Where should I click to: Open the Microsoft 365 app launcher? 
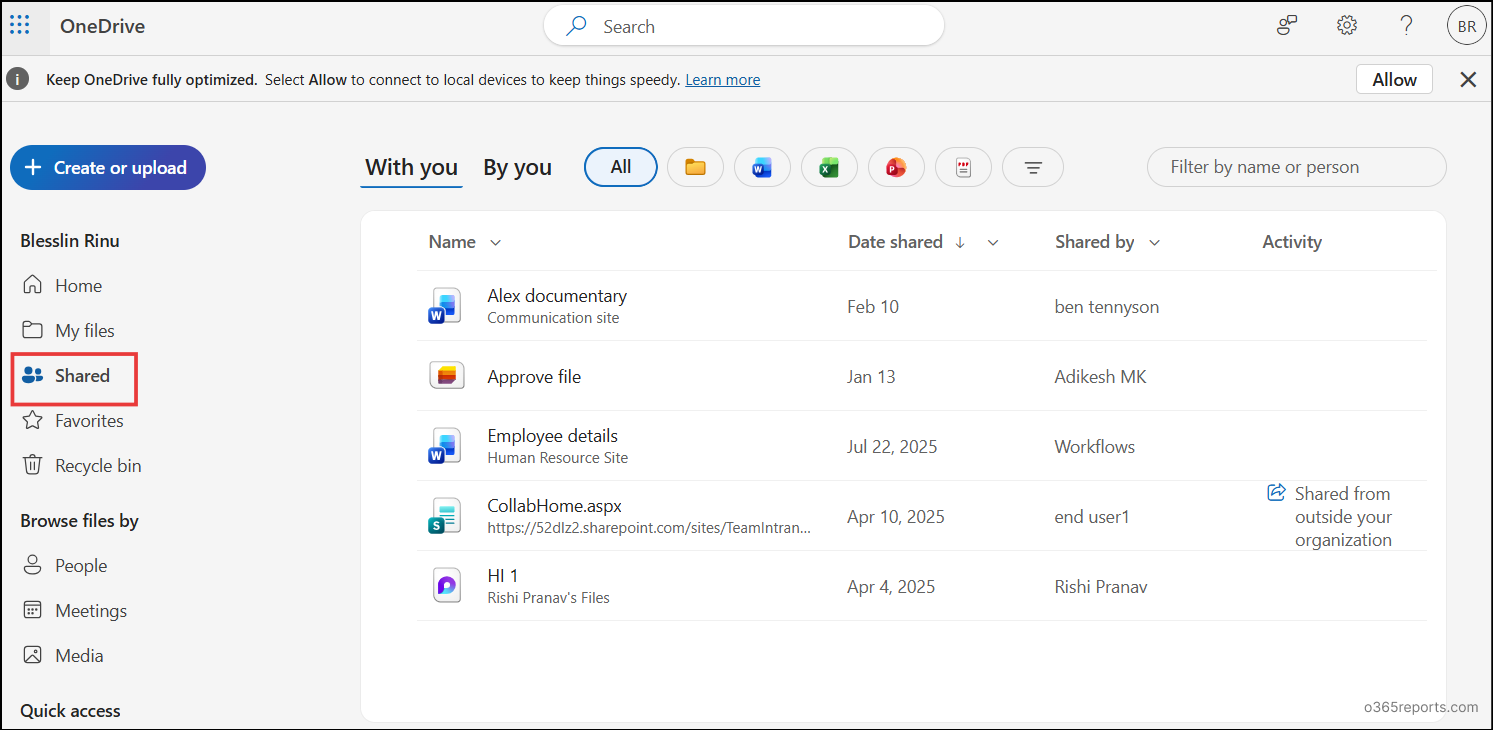[x=20, y=25]
